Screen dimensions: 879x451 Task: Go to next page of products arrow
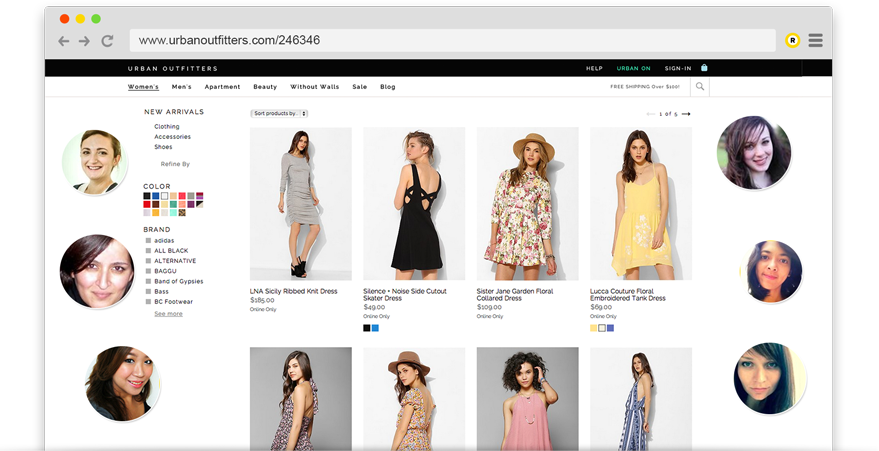point(686,114)
